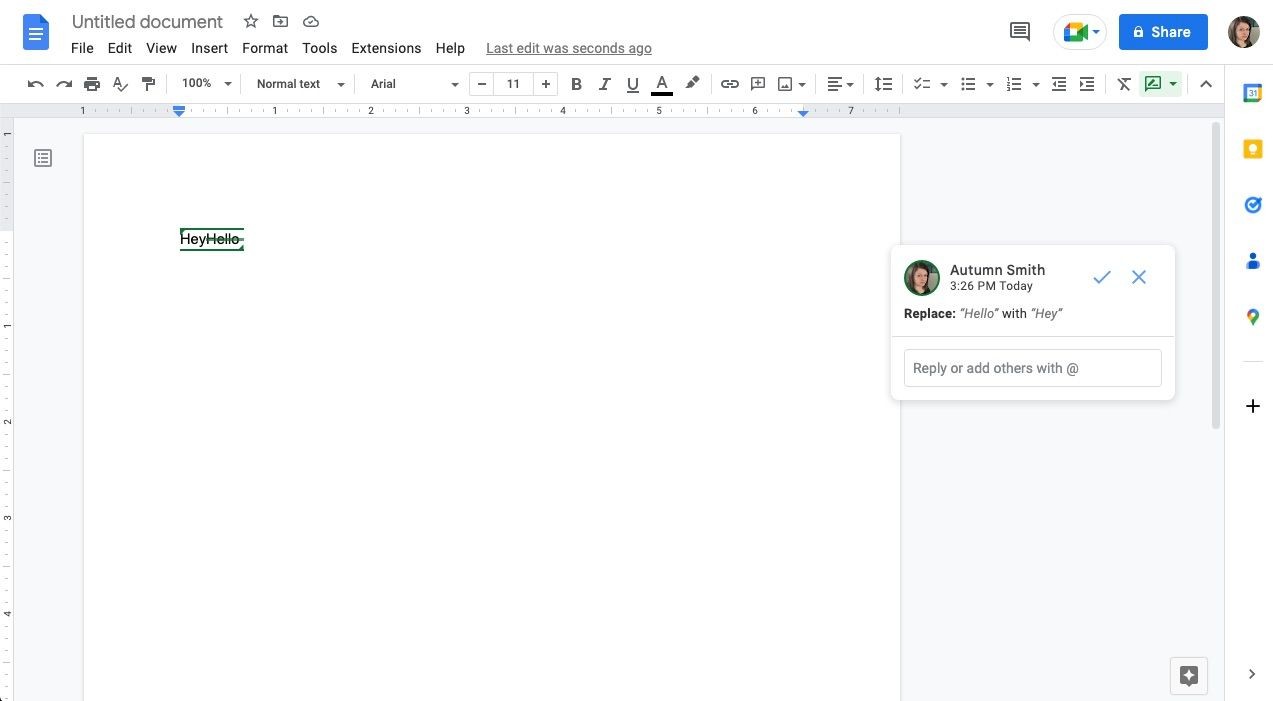Open Google Tasks side panel
The image size is (1273, 701).
point(1252,205)
